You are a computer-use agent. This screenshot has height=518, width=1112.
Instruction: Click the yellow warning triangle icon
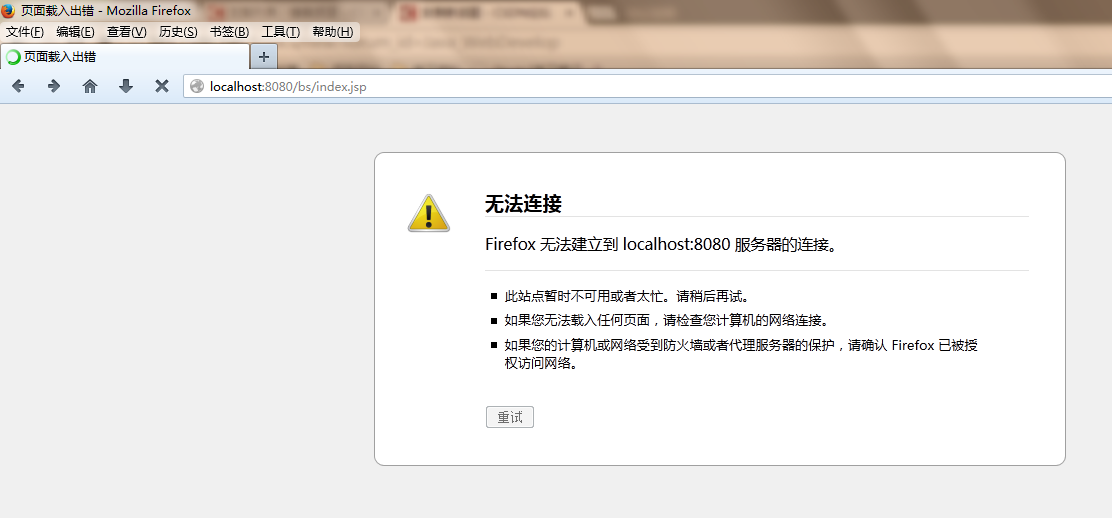pos(428,213)
